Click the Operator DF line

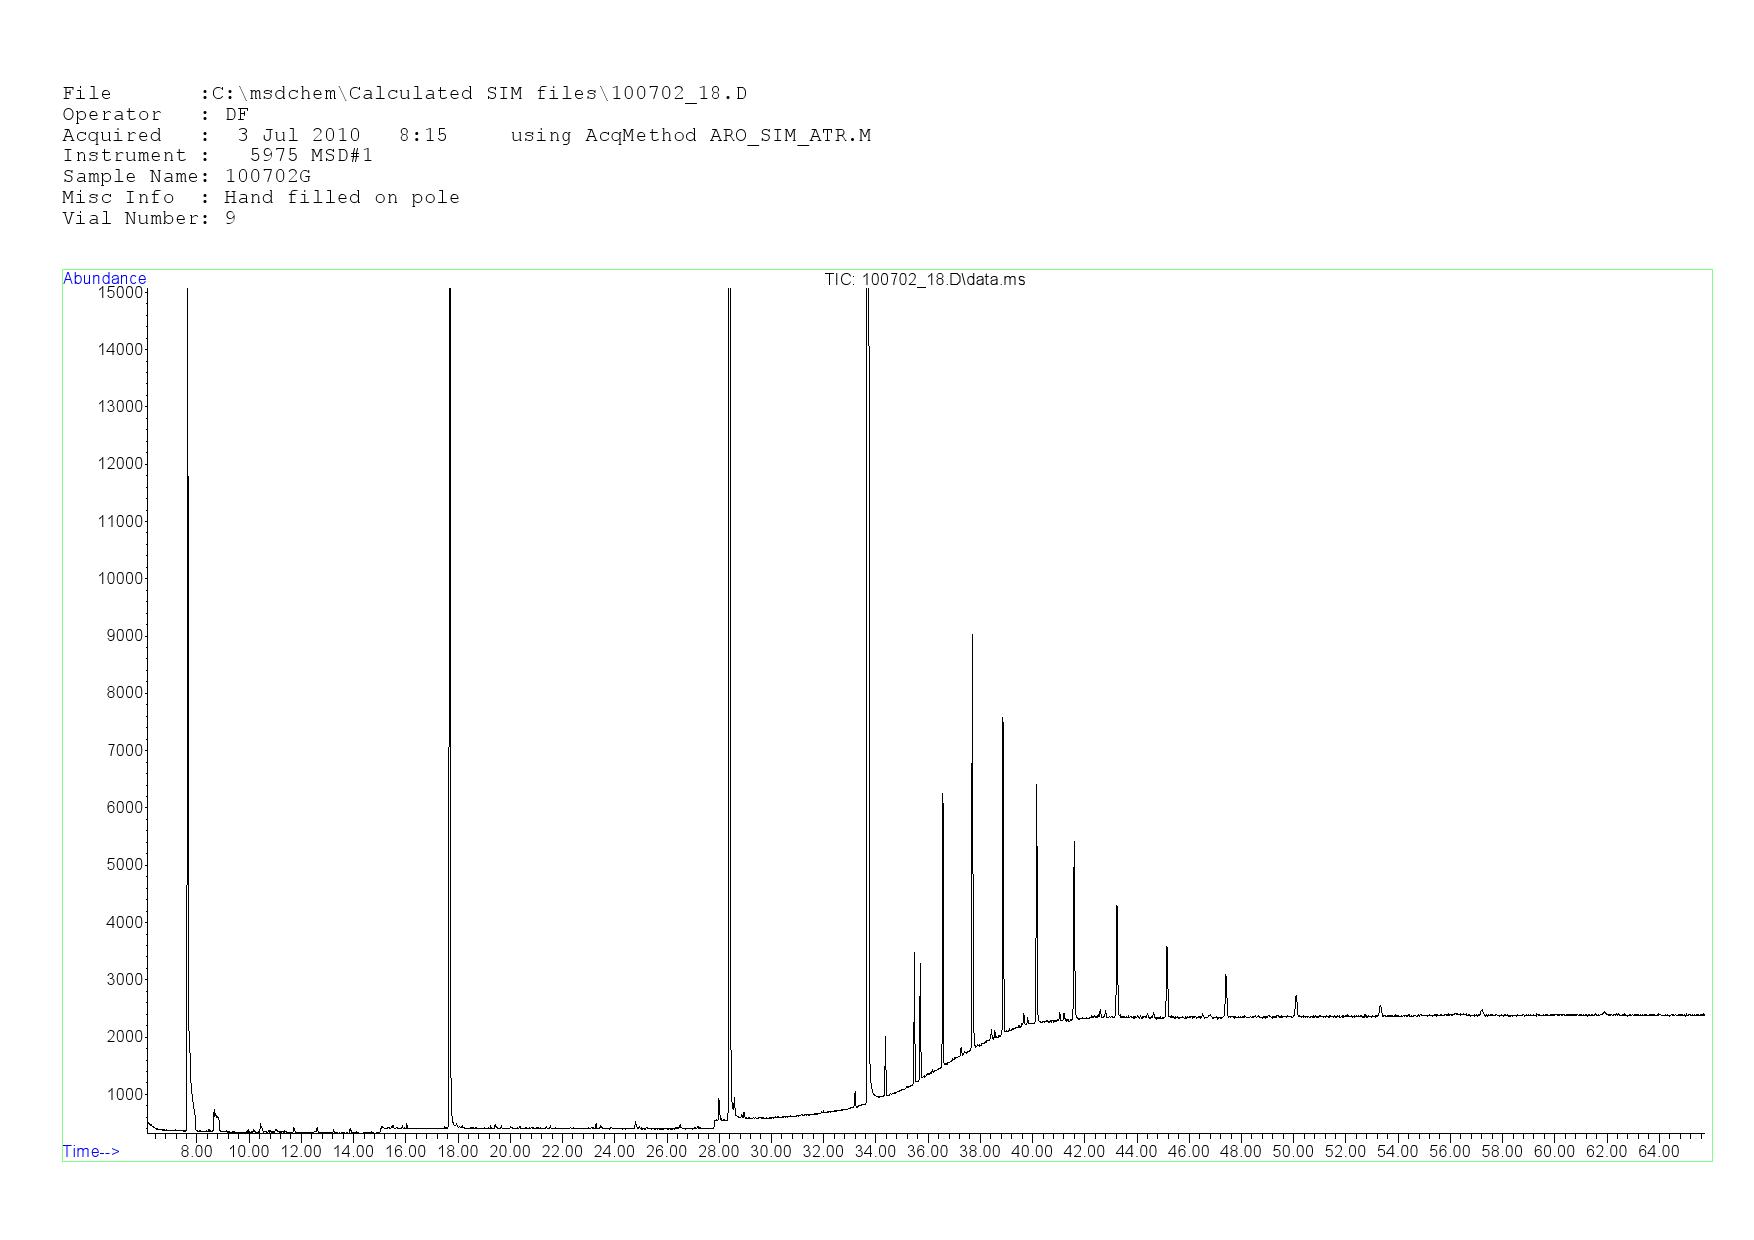(x=155, y=115)
